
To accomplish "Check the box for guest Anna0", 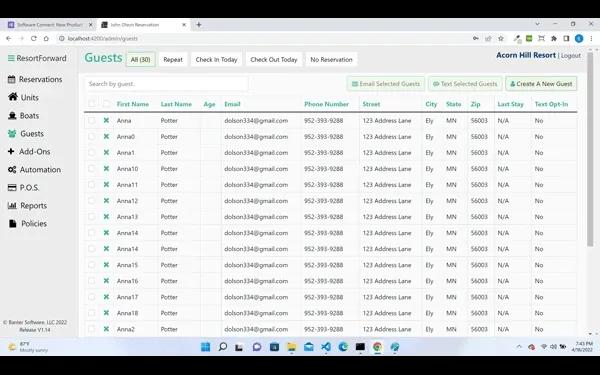I will pyautogui.click(x=91, y=137).
